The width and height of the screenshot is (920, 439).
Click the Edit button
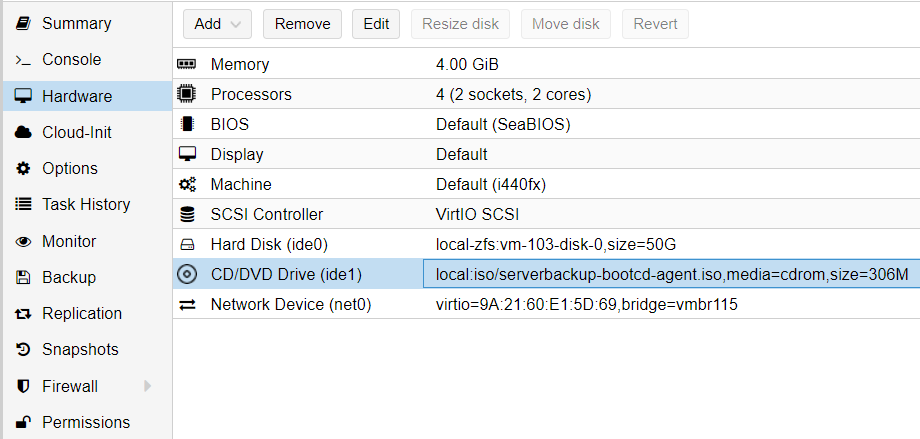[x=376, y=24]
